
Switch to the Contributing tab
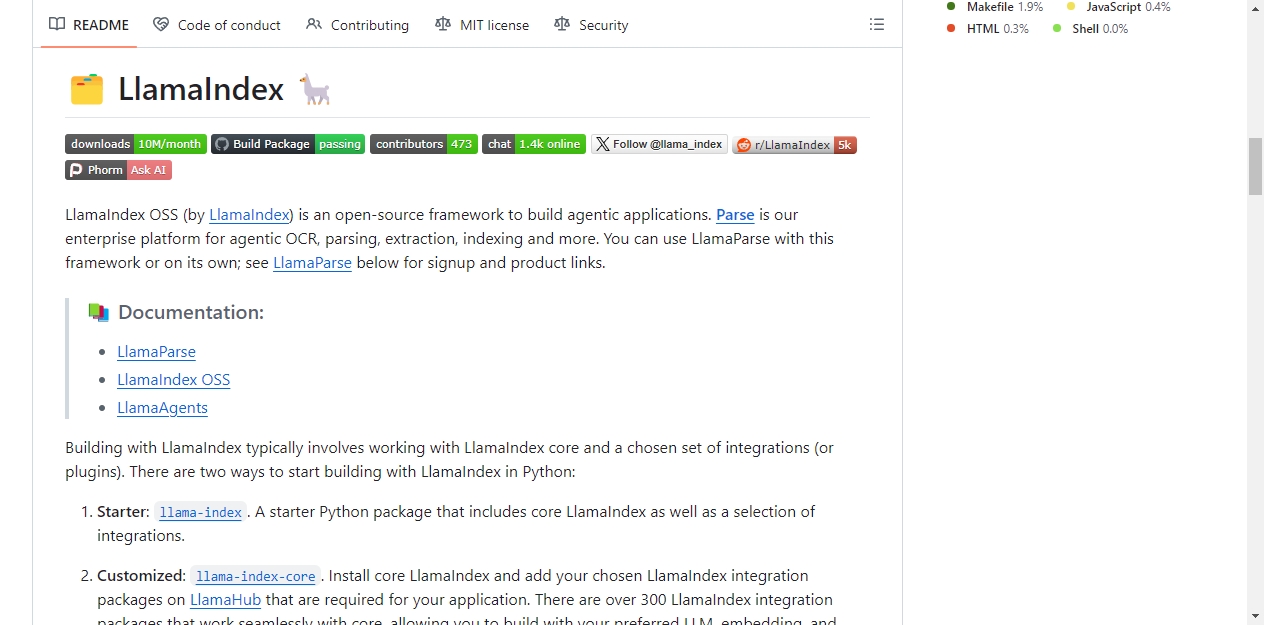(x=358, y=25)
